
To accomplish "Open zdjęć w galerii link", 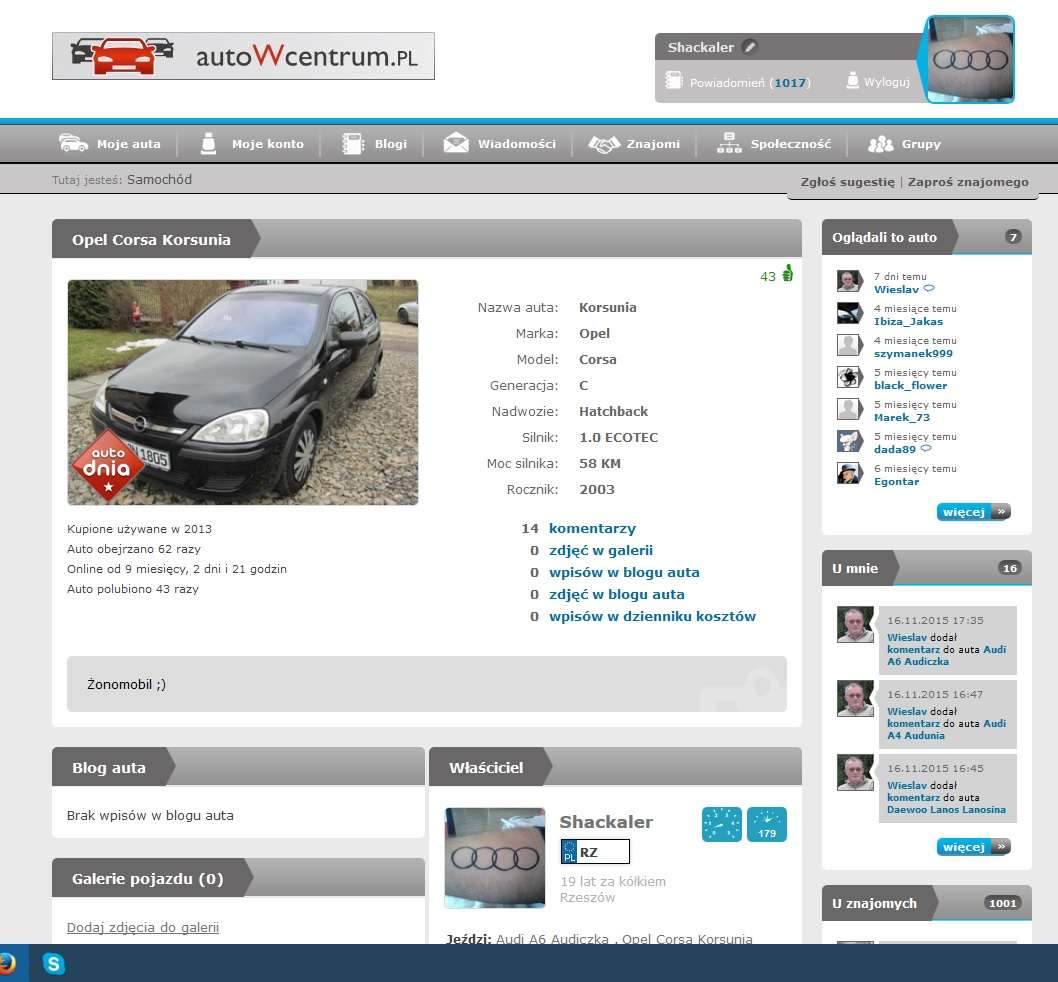I will click(x=601, y=550).
